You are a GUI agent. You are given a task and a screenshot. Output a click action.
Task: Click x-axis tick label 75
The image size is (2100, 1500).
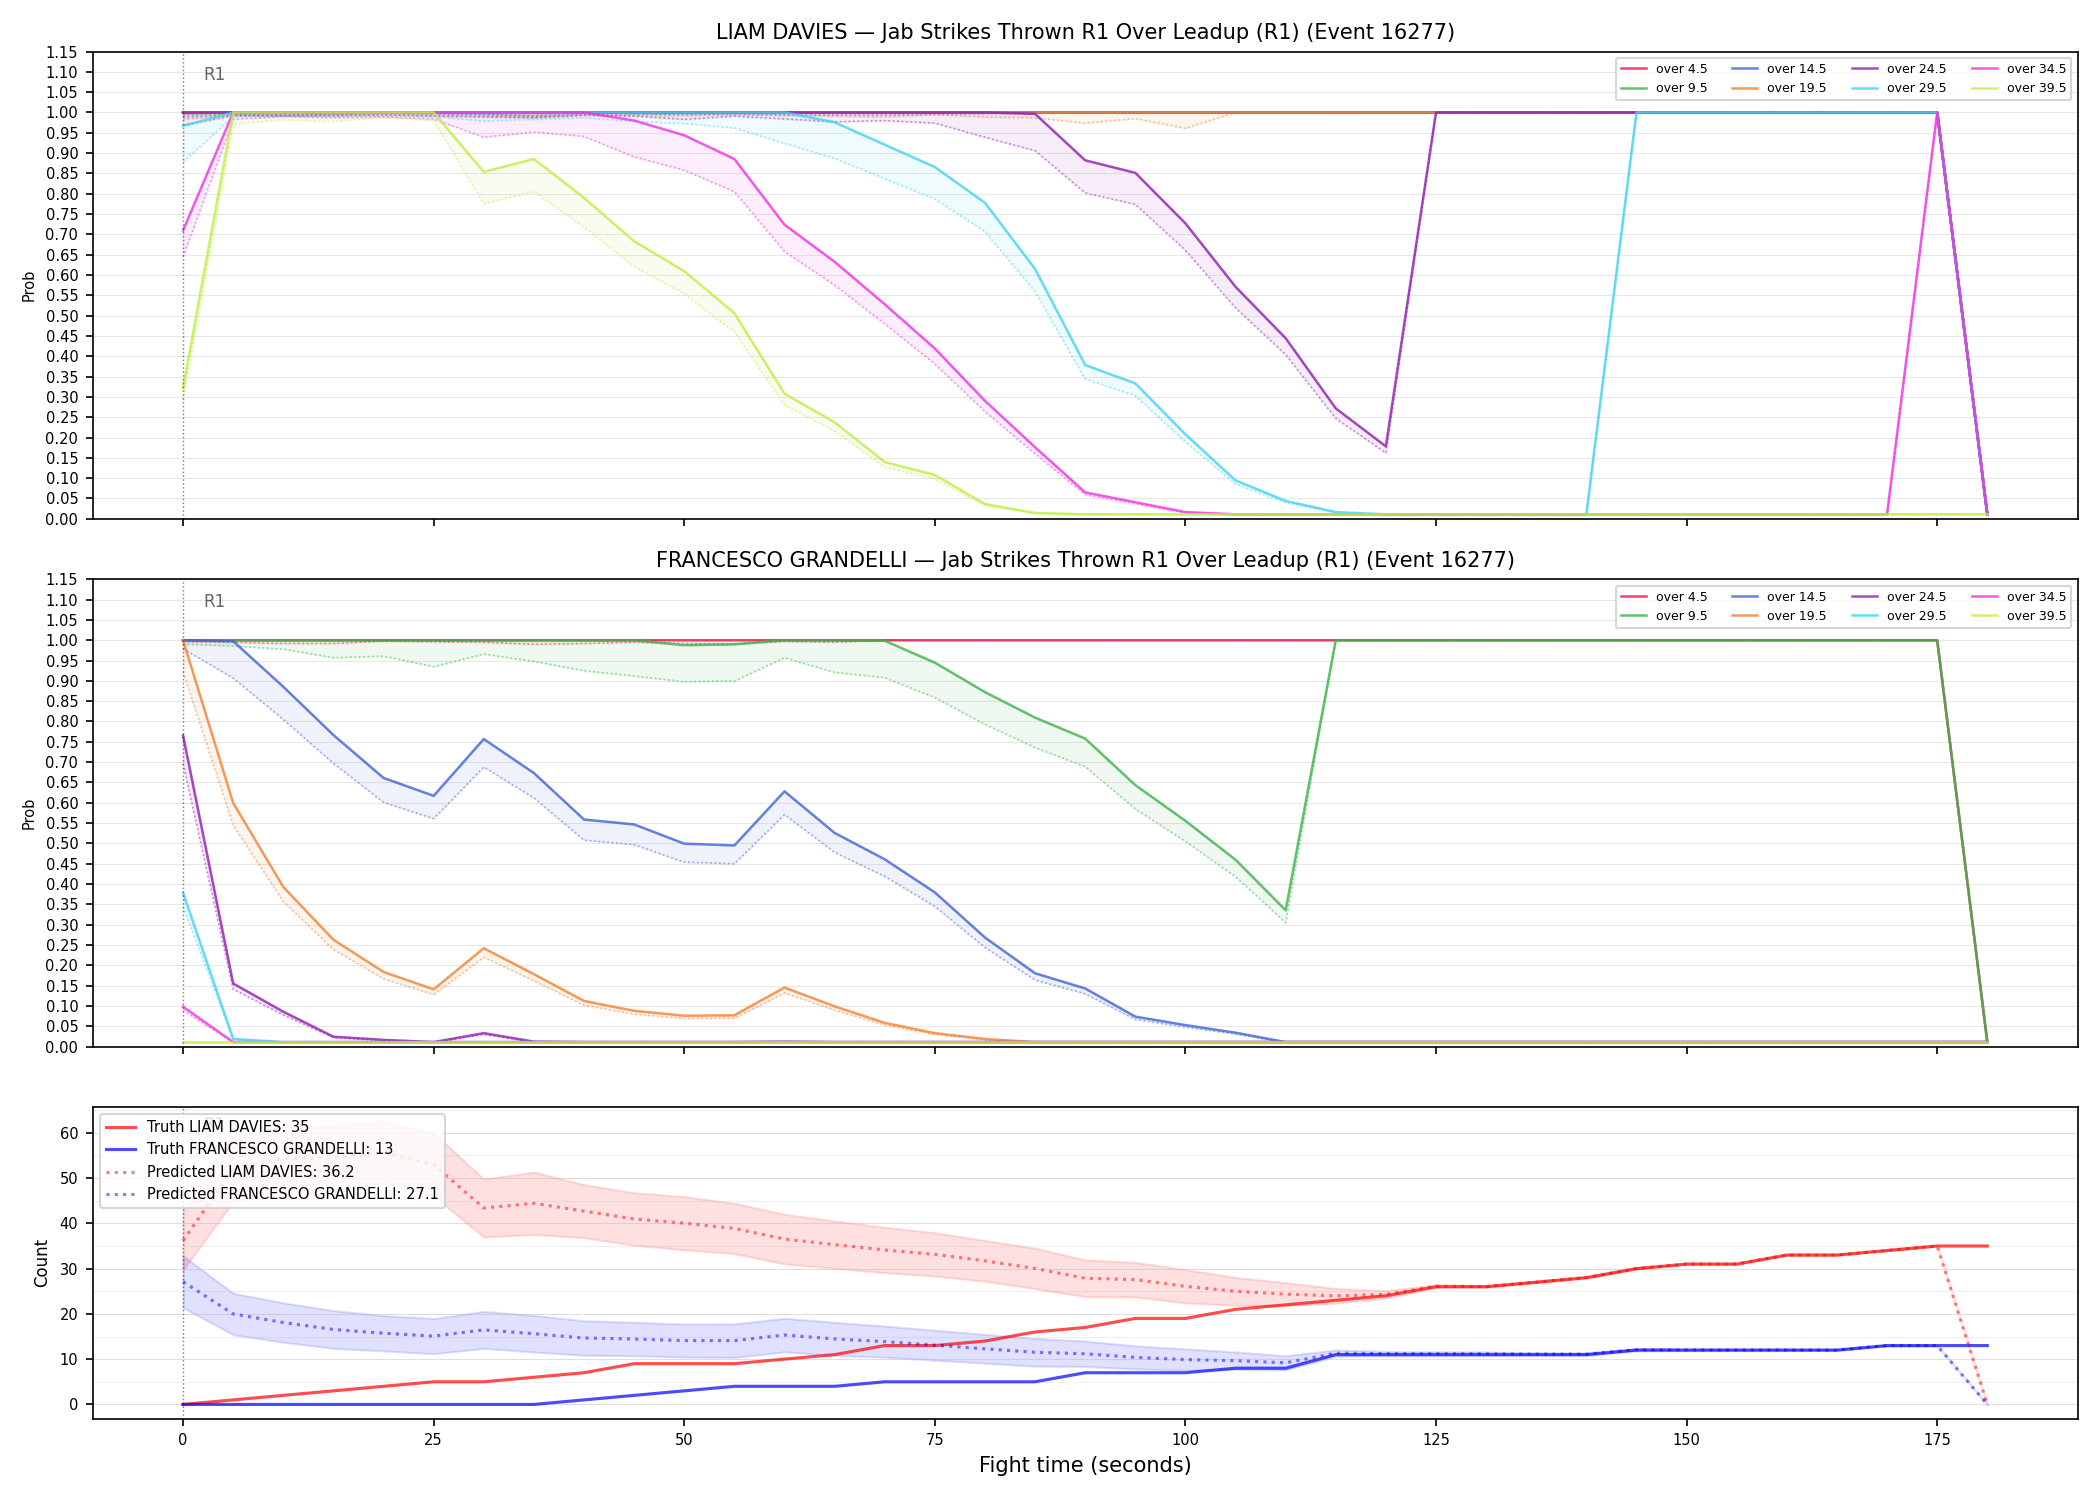click(935, 1440)
